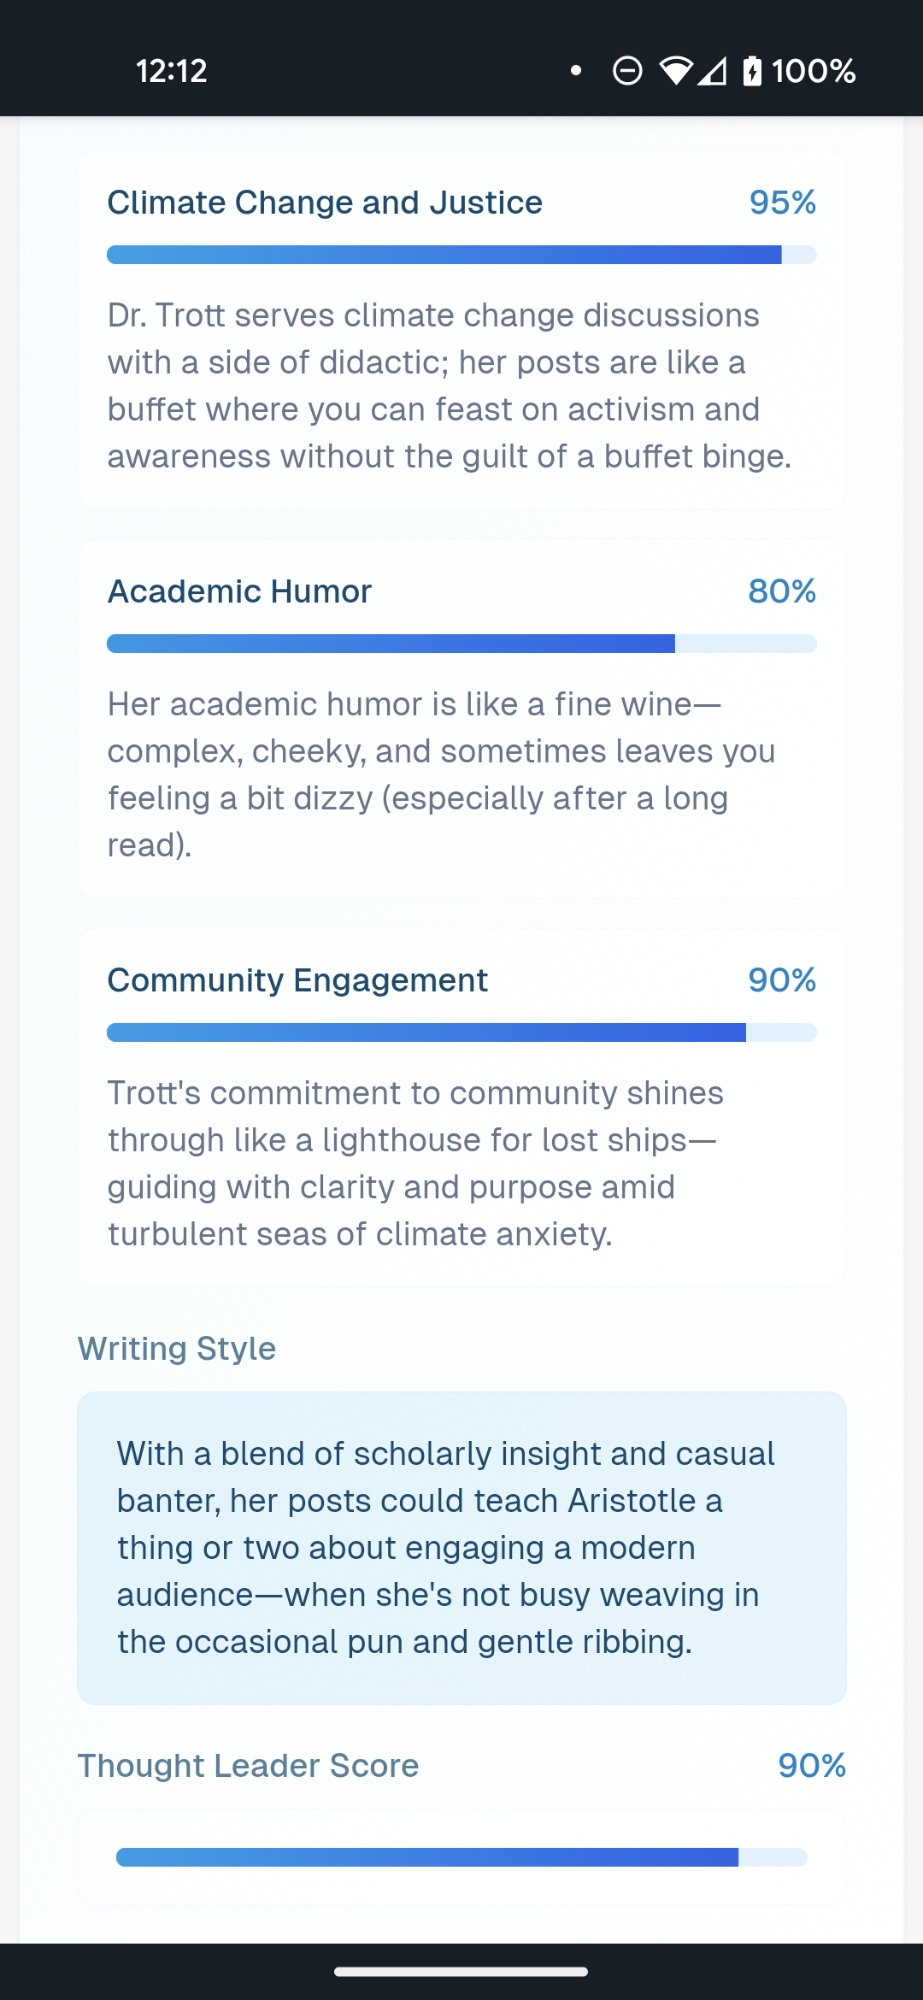Click the Community Engagement progress bar

[x=461, y=1033]
